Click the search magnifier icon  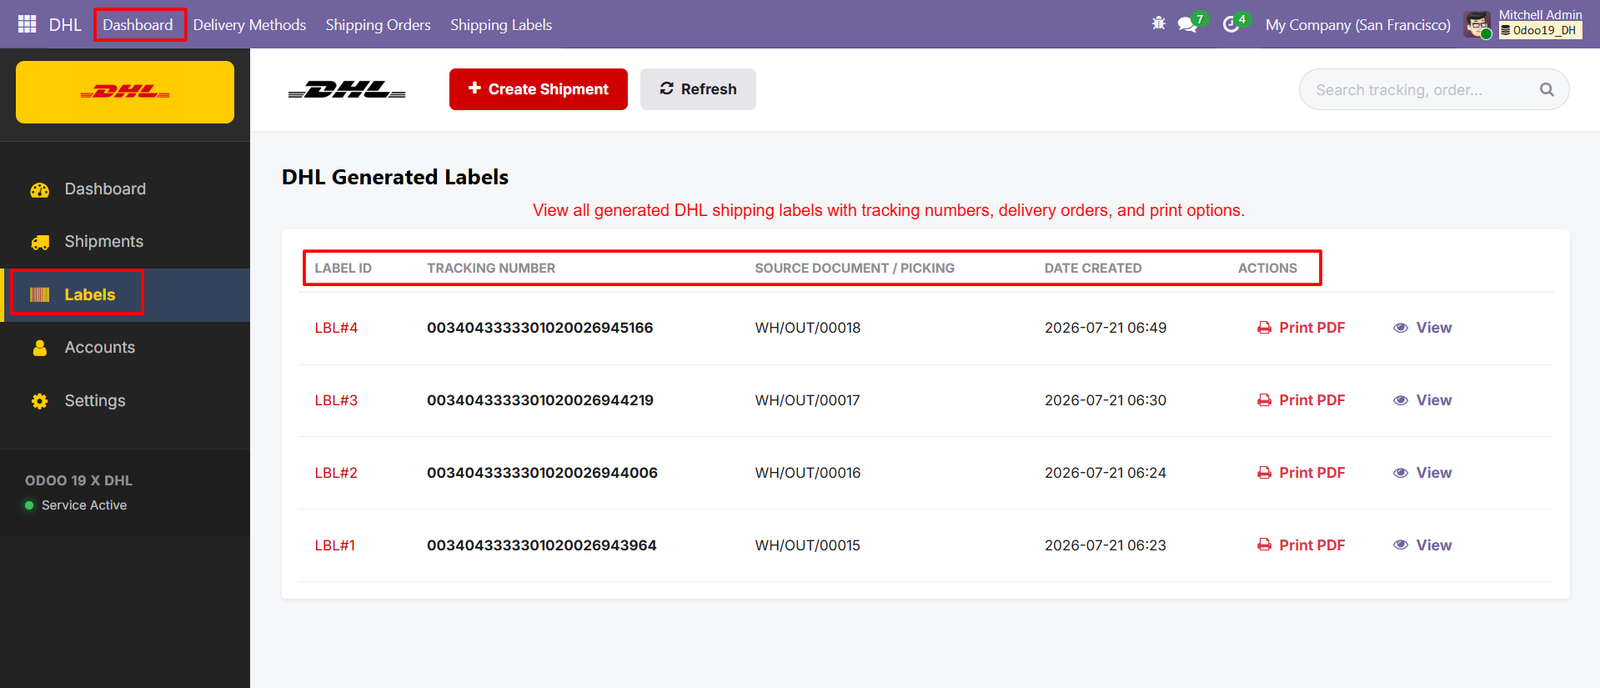(x=1547, y=89)
